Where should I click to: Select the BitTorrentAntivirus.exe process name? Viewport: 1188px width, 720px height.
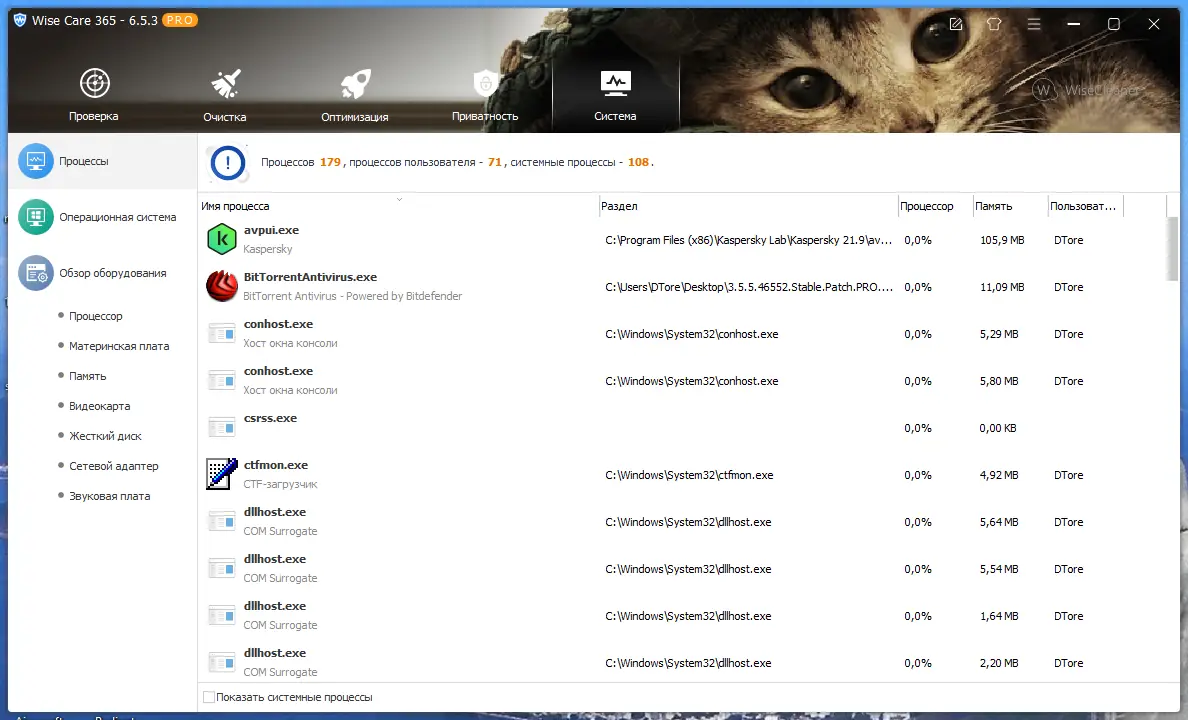tap(310, 277)
